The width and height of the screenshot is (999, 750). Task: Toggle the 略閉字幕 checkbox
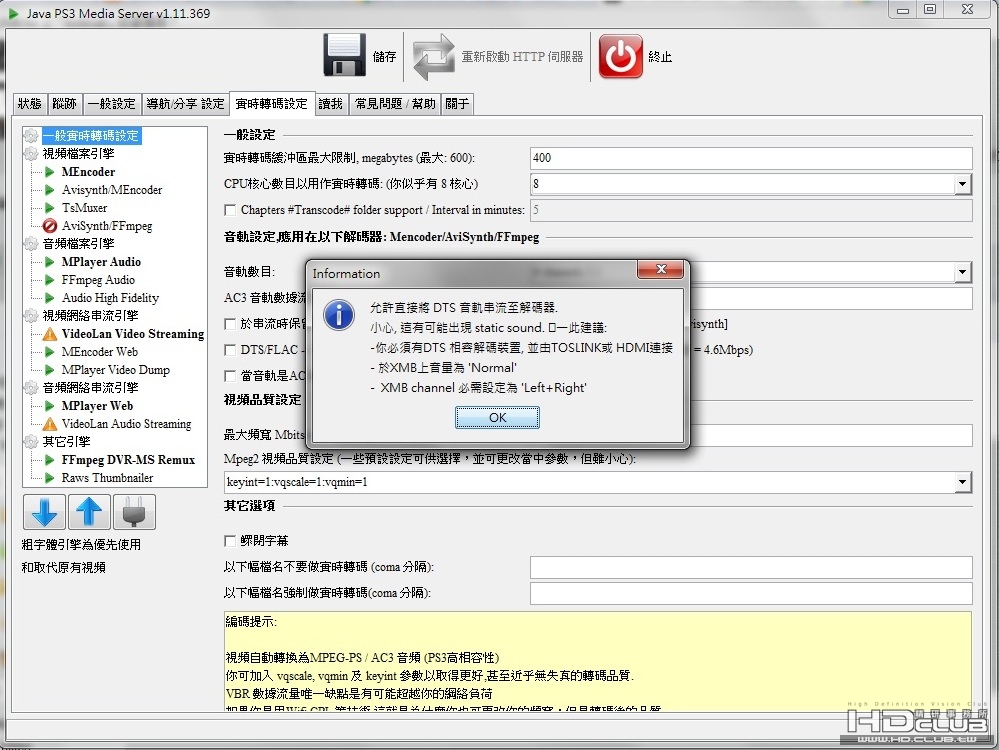[x=230, y=541]
